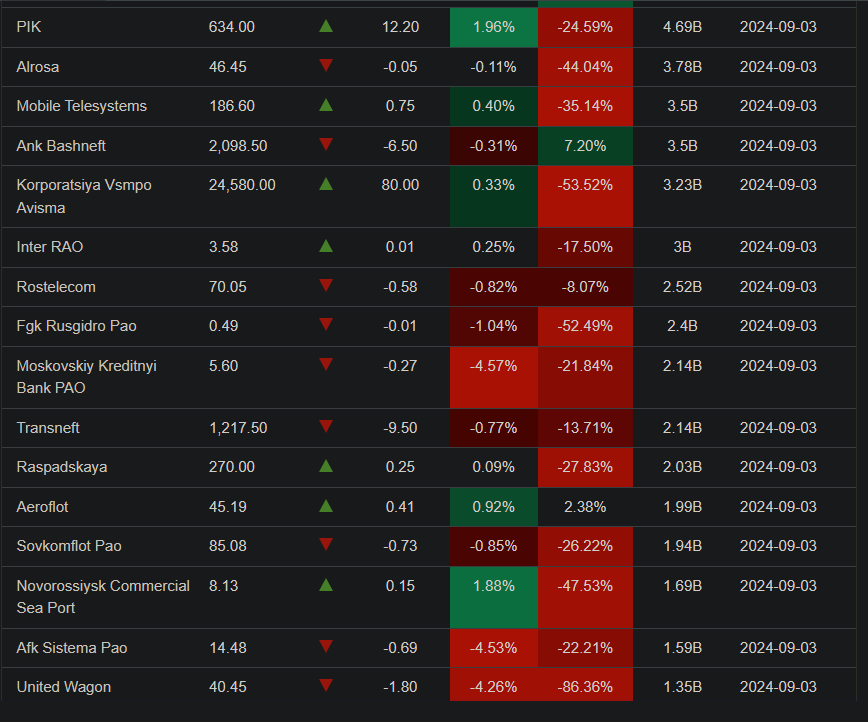Open the Ank Bashneft stock link
Viewport: 868px width, 722px height.
pos(61,146)
